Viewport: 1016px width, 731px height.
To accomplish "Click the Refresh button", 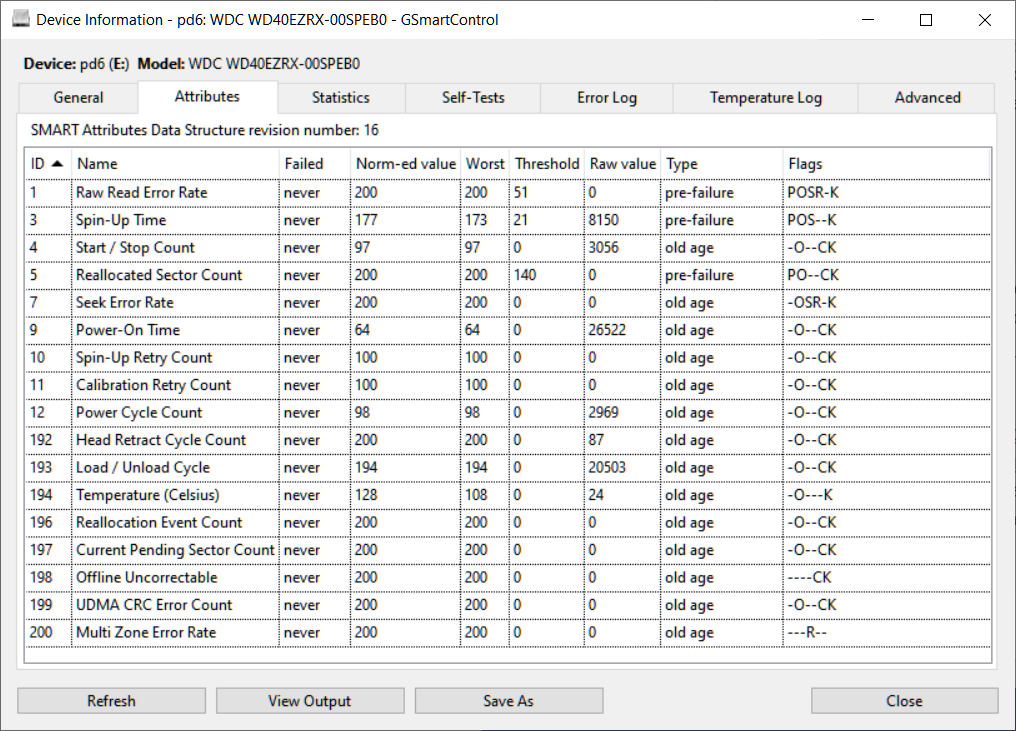I will [111, 701].
